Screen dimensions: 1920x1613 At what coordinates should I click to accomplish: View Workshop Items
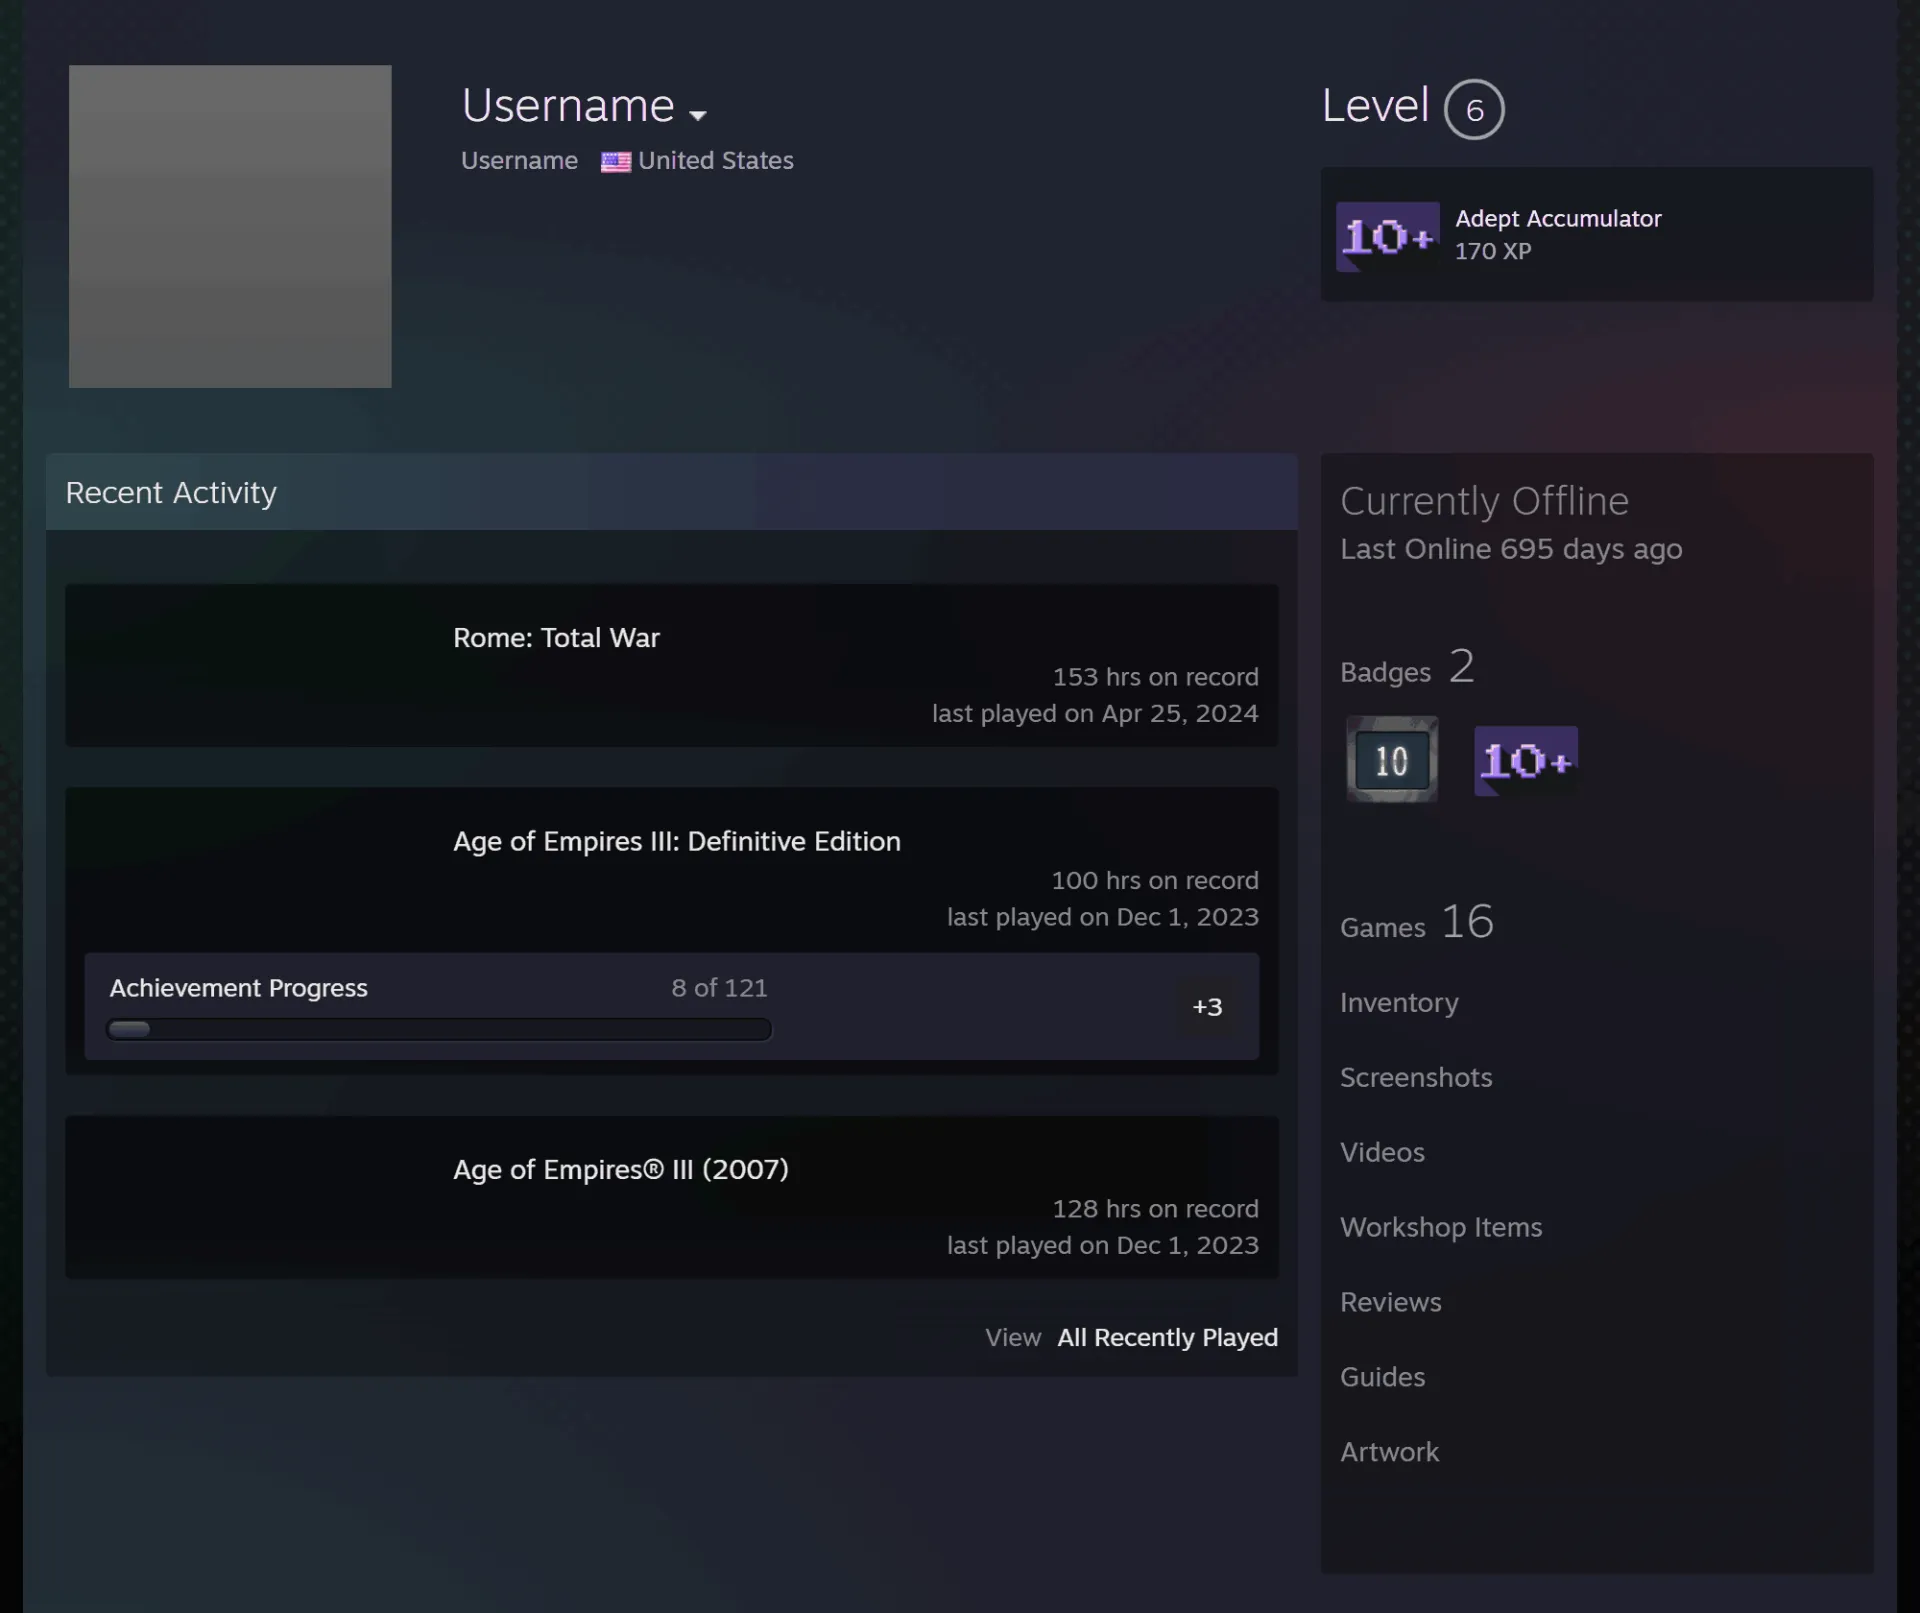[1441, 1227]
